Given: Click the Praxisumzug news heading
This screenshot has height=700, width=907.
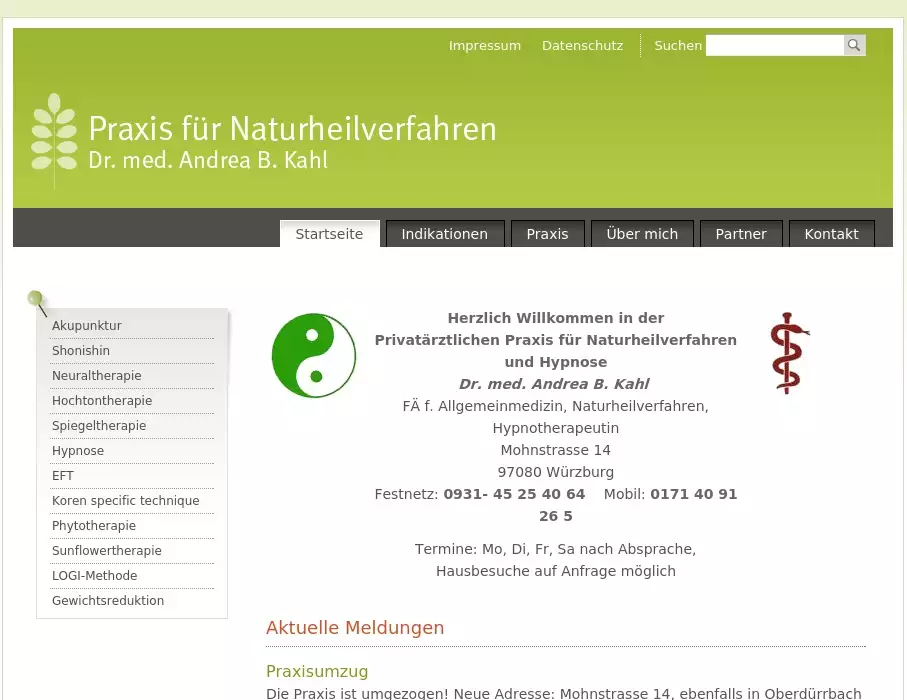Looking at the screenshot, I should [317, 671].
